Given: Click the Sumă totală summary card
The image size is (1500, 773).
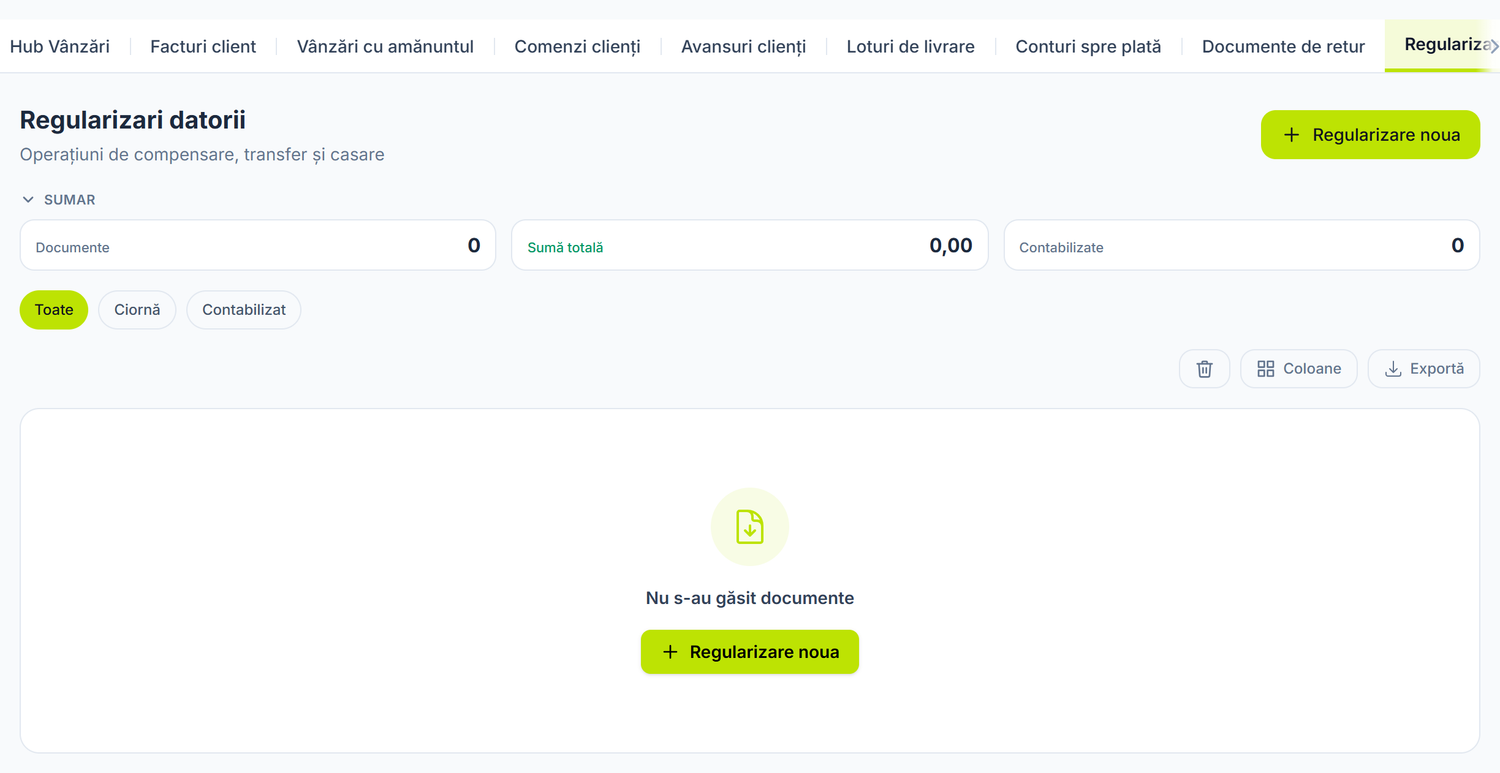Looking at the screenshot, I should click(750, 245).
